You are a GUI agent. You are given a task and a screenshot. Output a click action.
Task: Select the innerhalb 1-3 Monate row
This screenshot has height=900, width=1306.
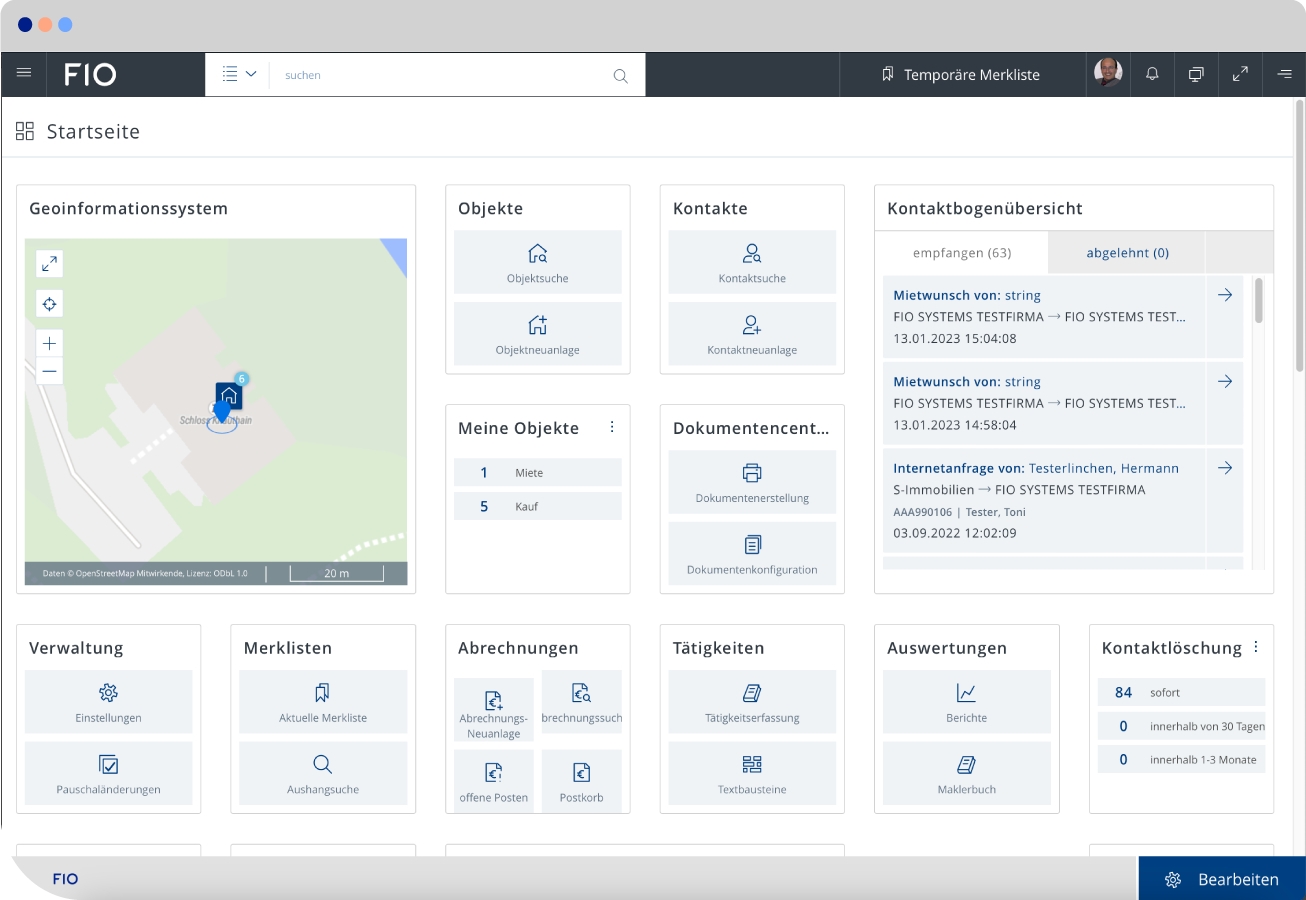click(1181, 760)
